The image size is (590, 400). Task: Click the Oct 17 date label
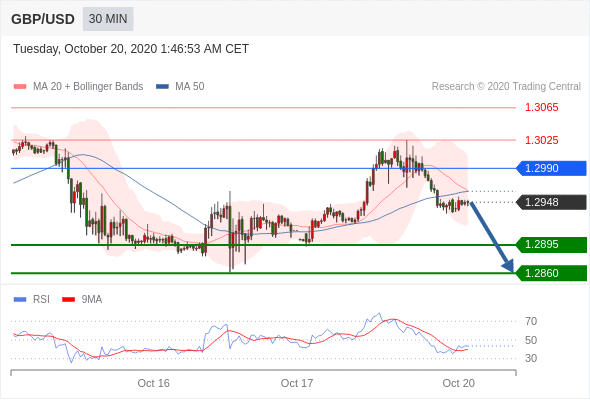(297, 383)
